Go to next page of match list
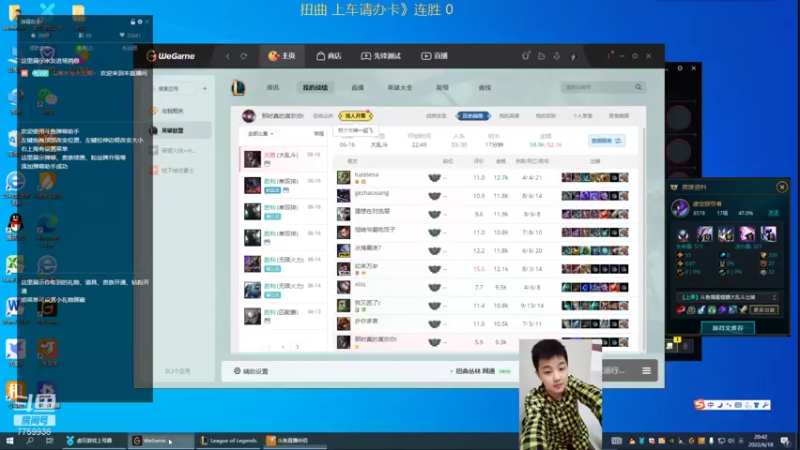The width and height of the screenshot is (800, 450). [x=297, y=347]
